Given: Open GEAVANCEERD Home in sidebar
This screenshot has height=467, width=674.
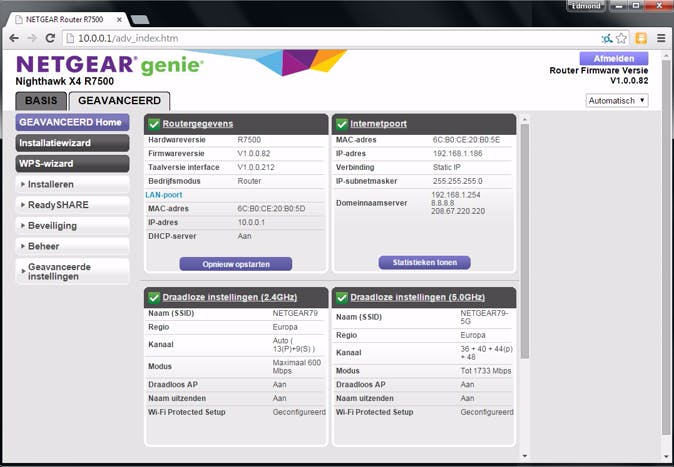Looking at the screenshot, I should coord(72,122).
